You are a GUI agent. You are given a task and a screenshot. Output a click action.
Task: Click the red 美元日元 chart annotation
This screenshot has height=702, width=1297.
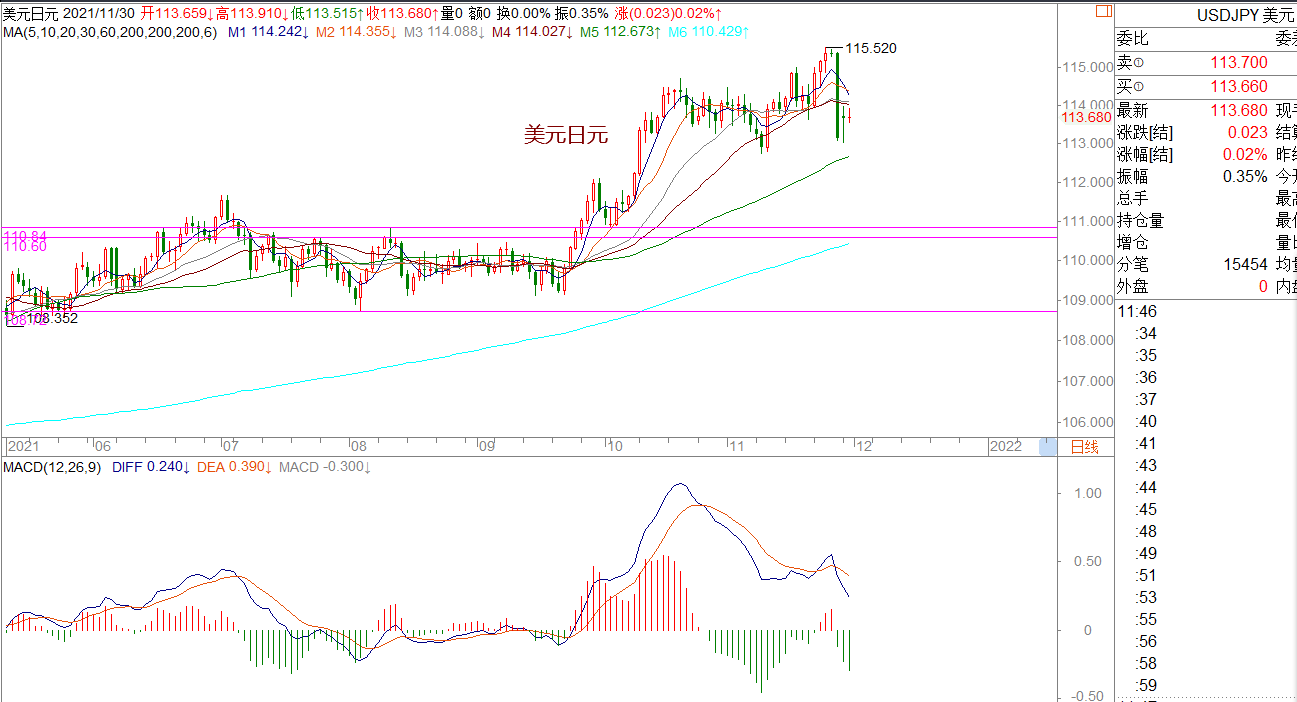[566, 136]
